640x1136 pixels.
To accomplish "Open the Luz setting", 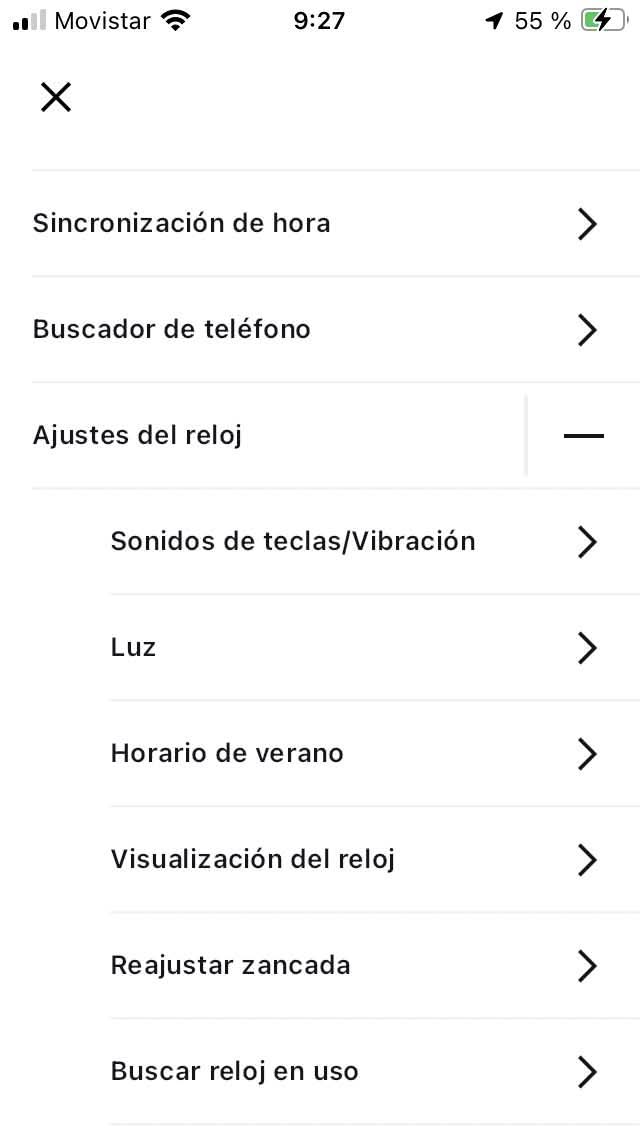I will click(375, 647).
